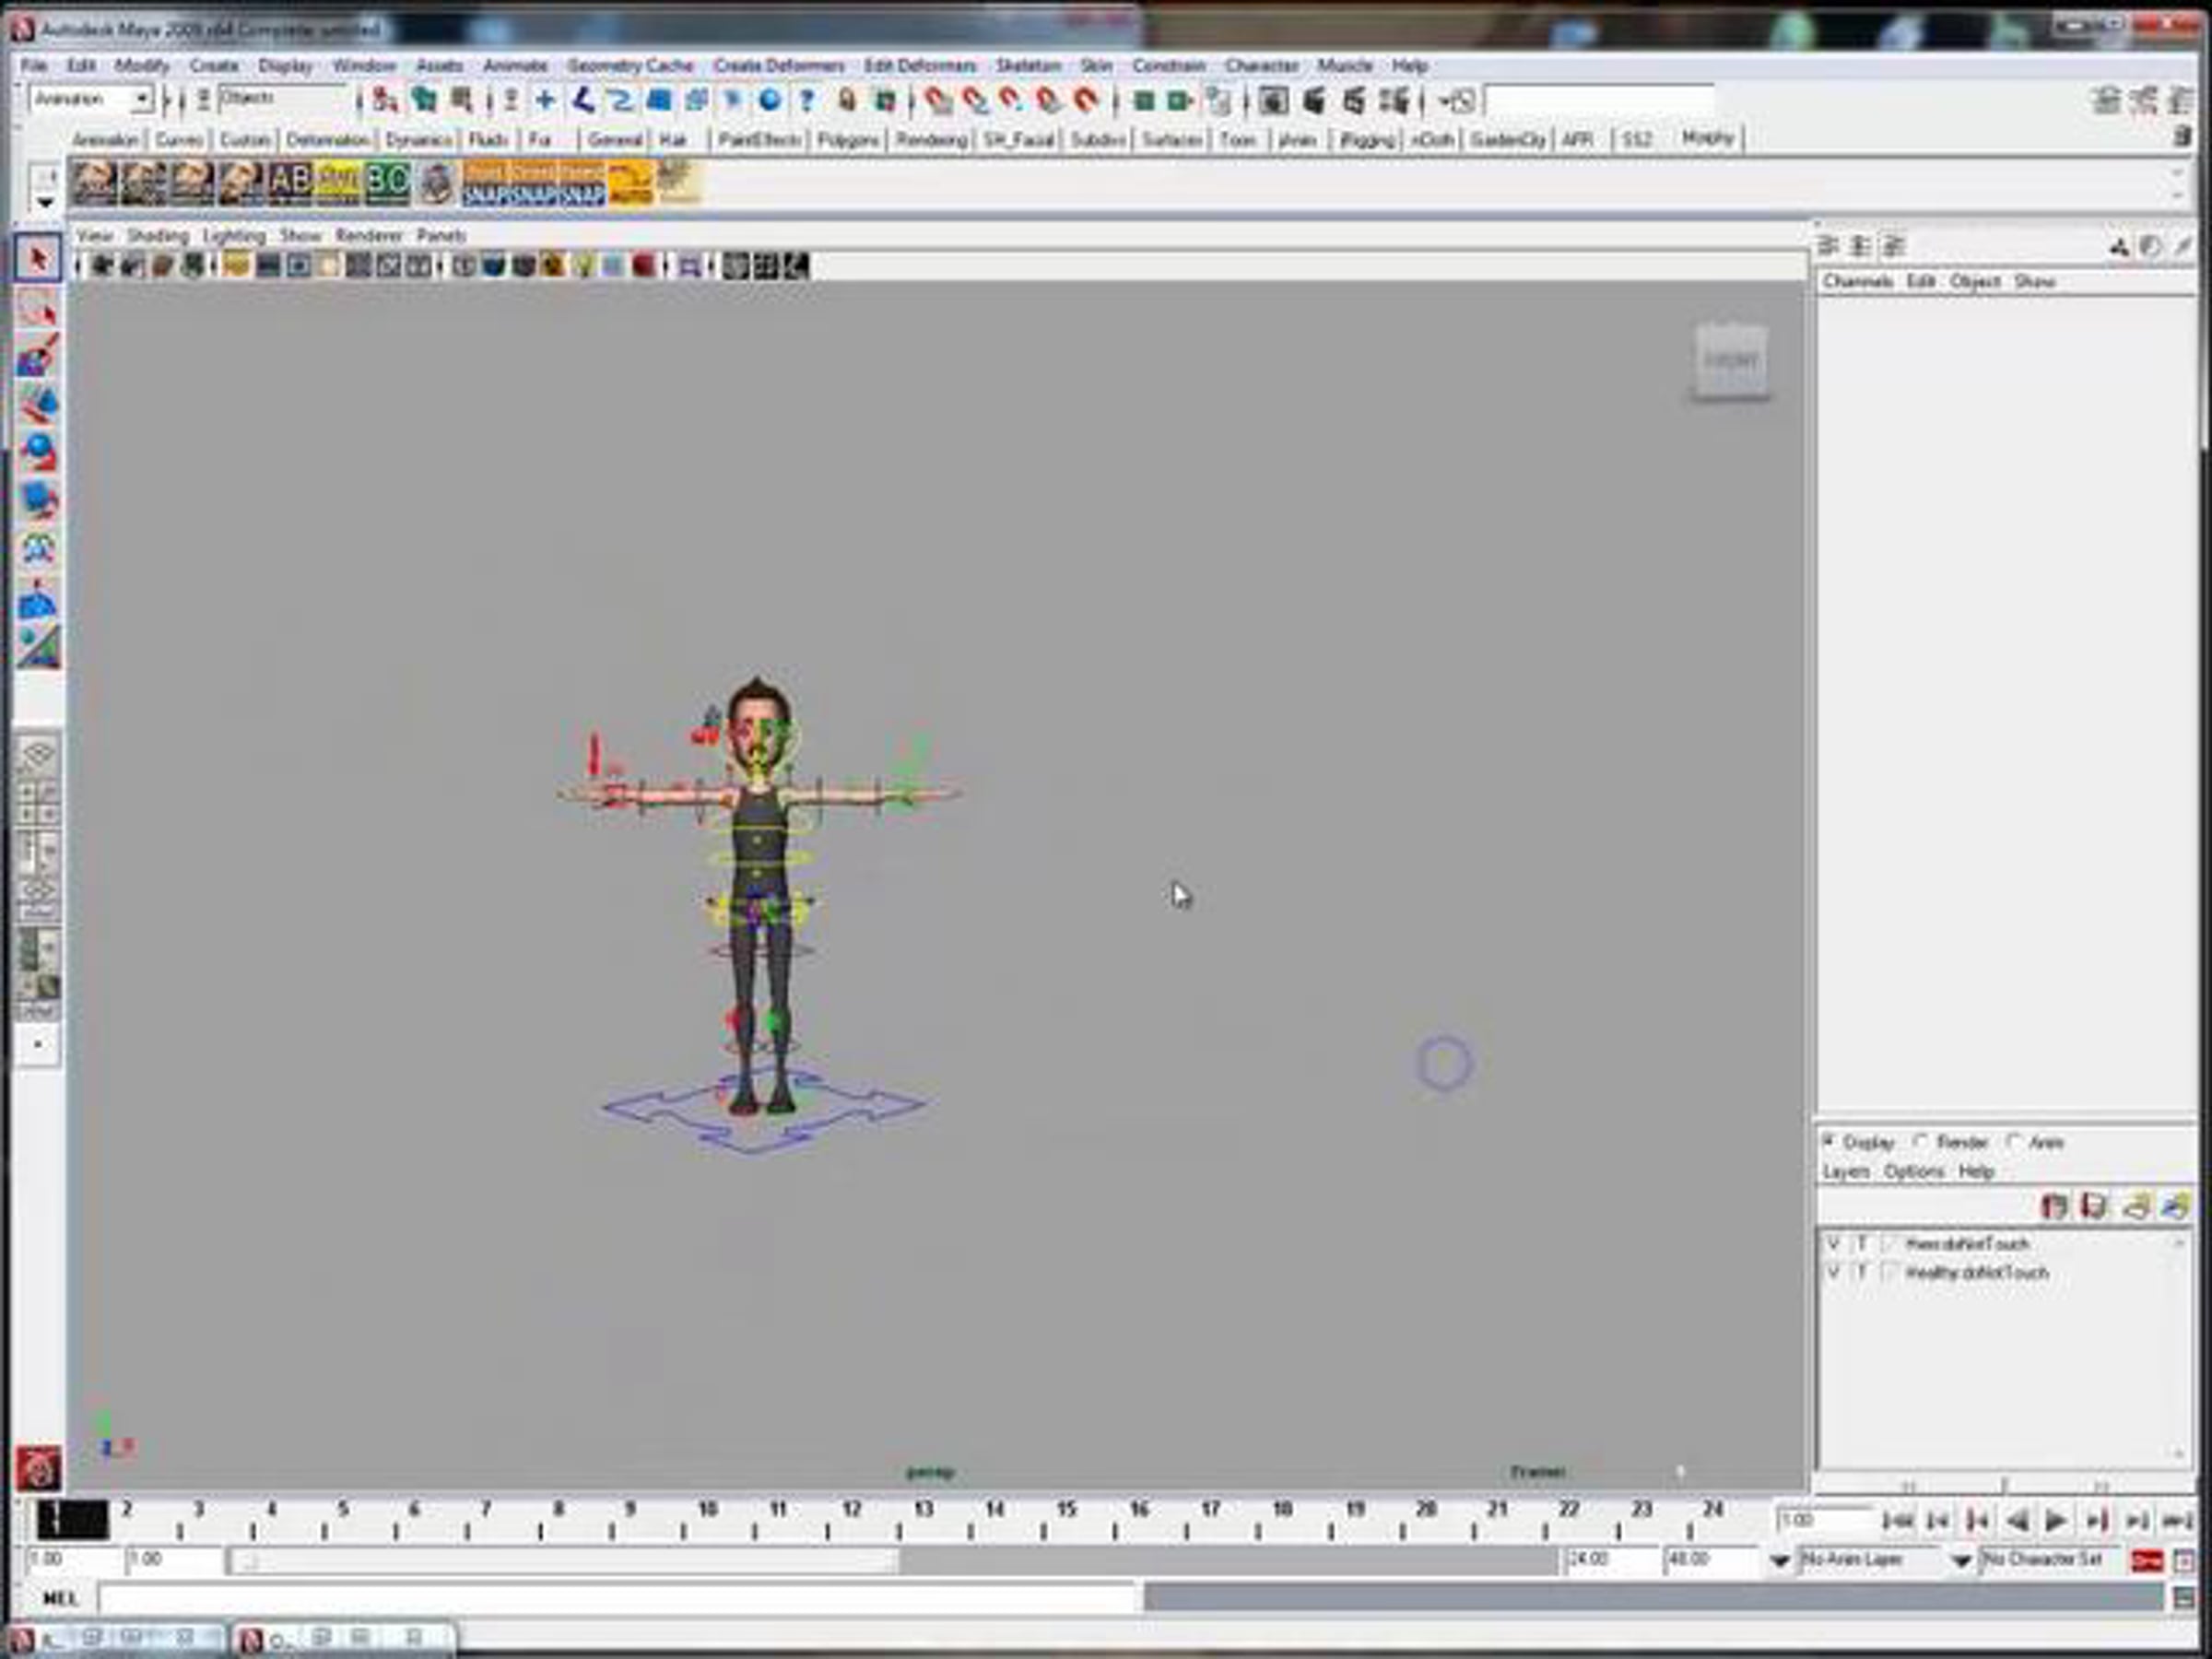Select the arrow Select tool

point(38,260)
